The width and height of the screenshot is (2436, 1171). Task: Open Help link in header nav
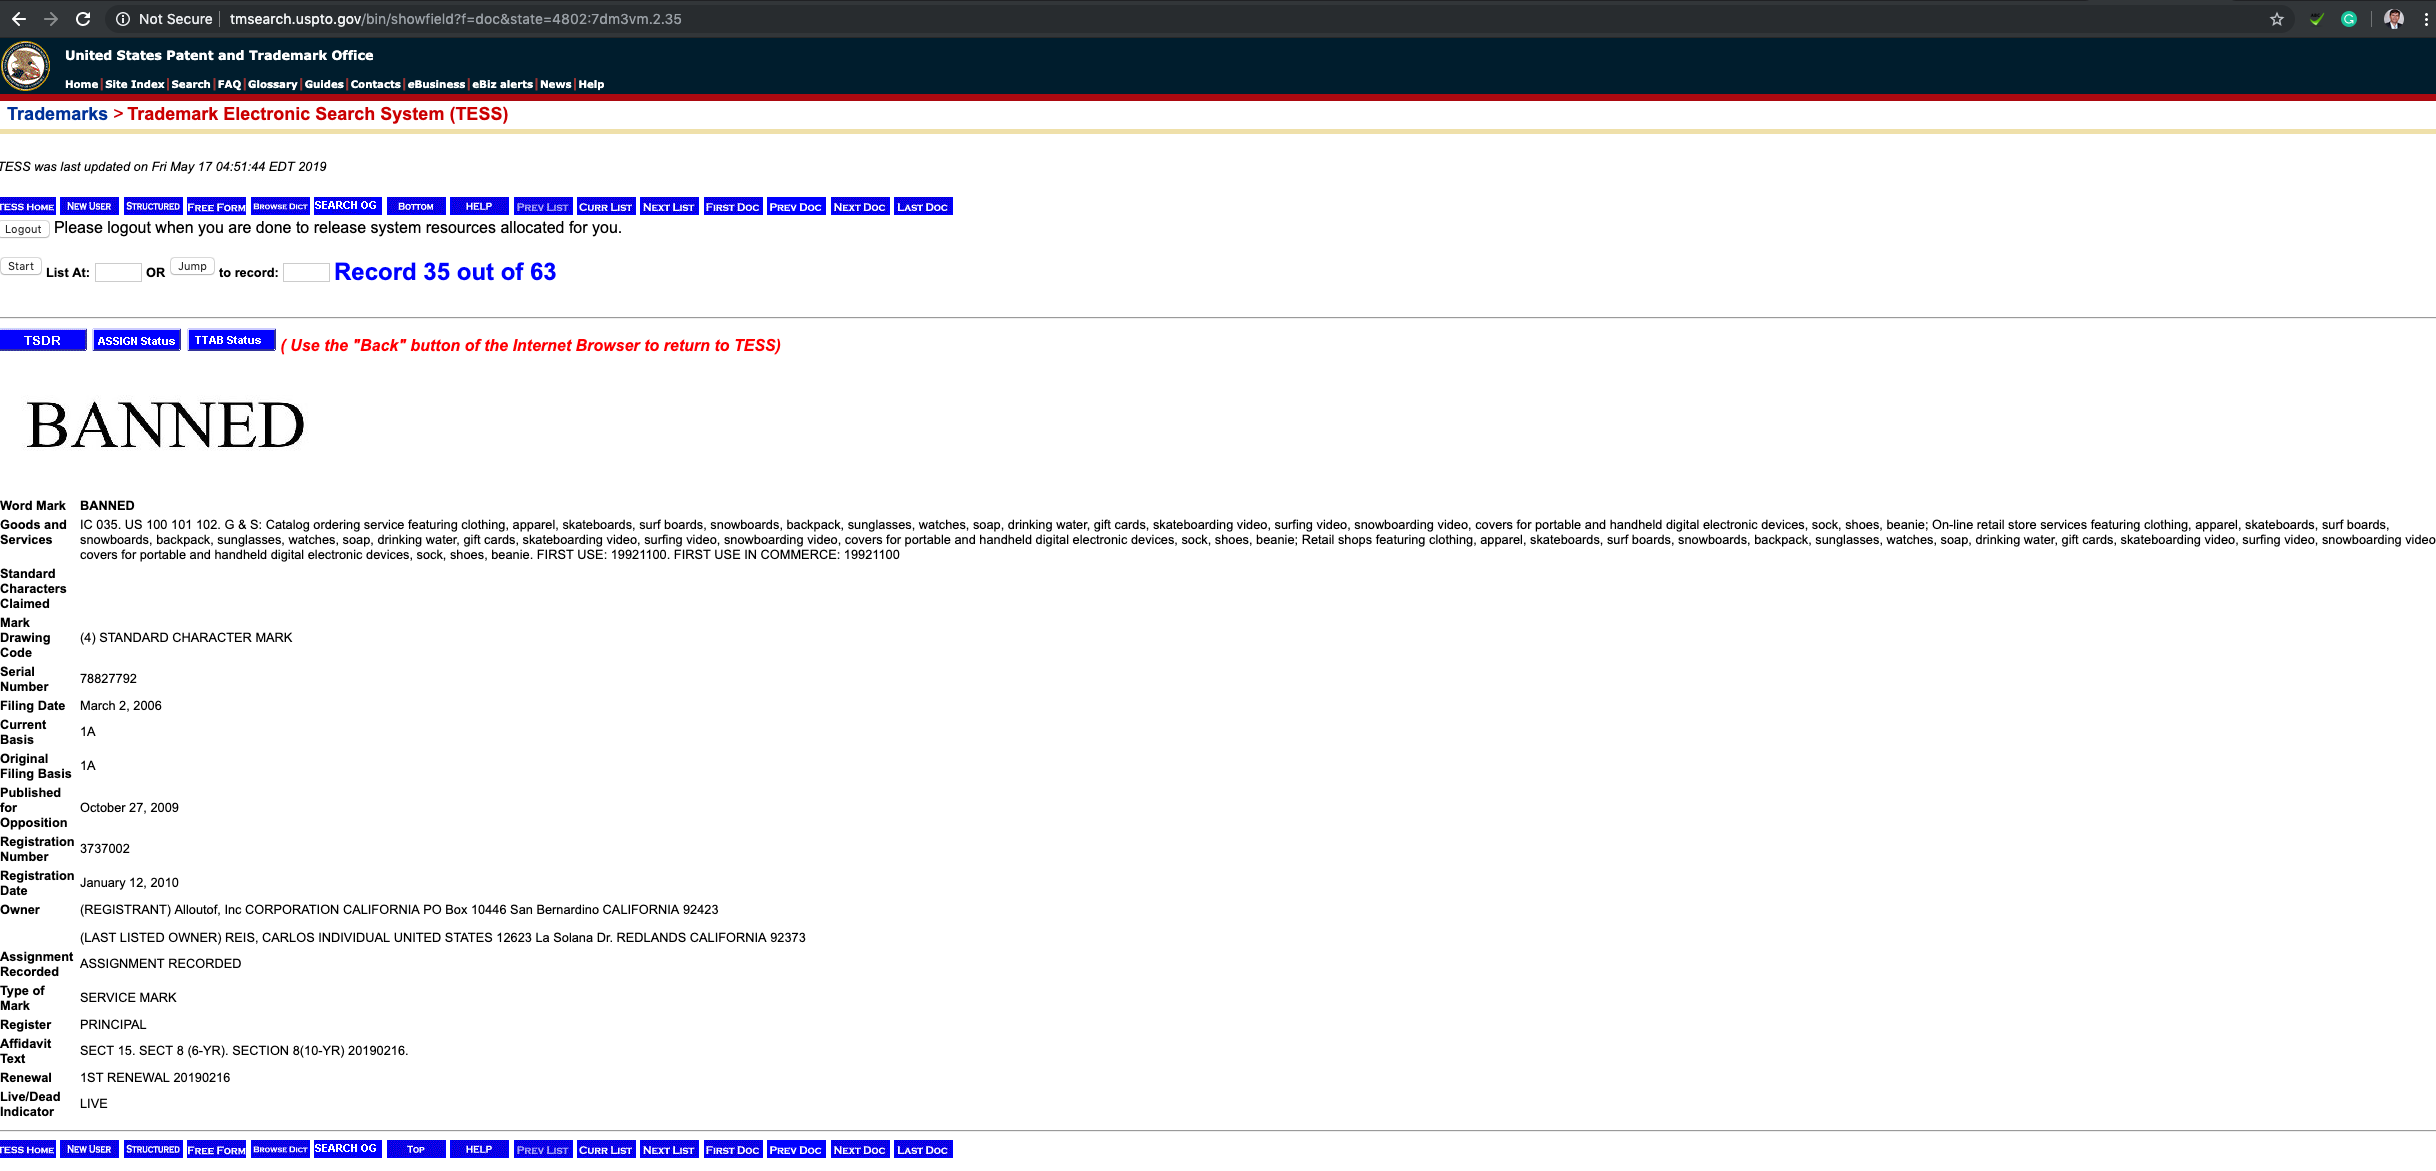[x=591, y=85]
